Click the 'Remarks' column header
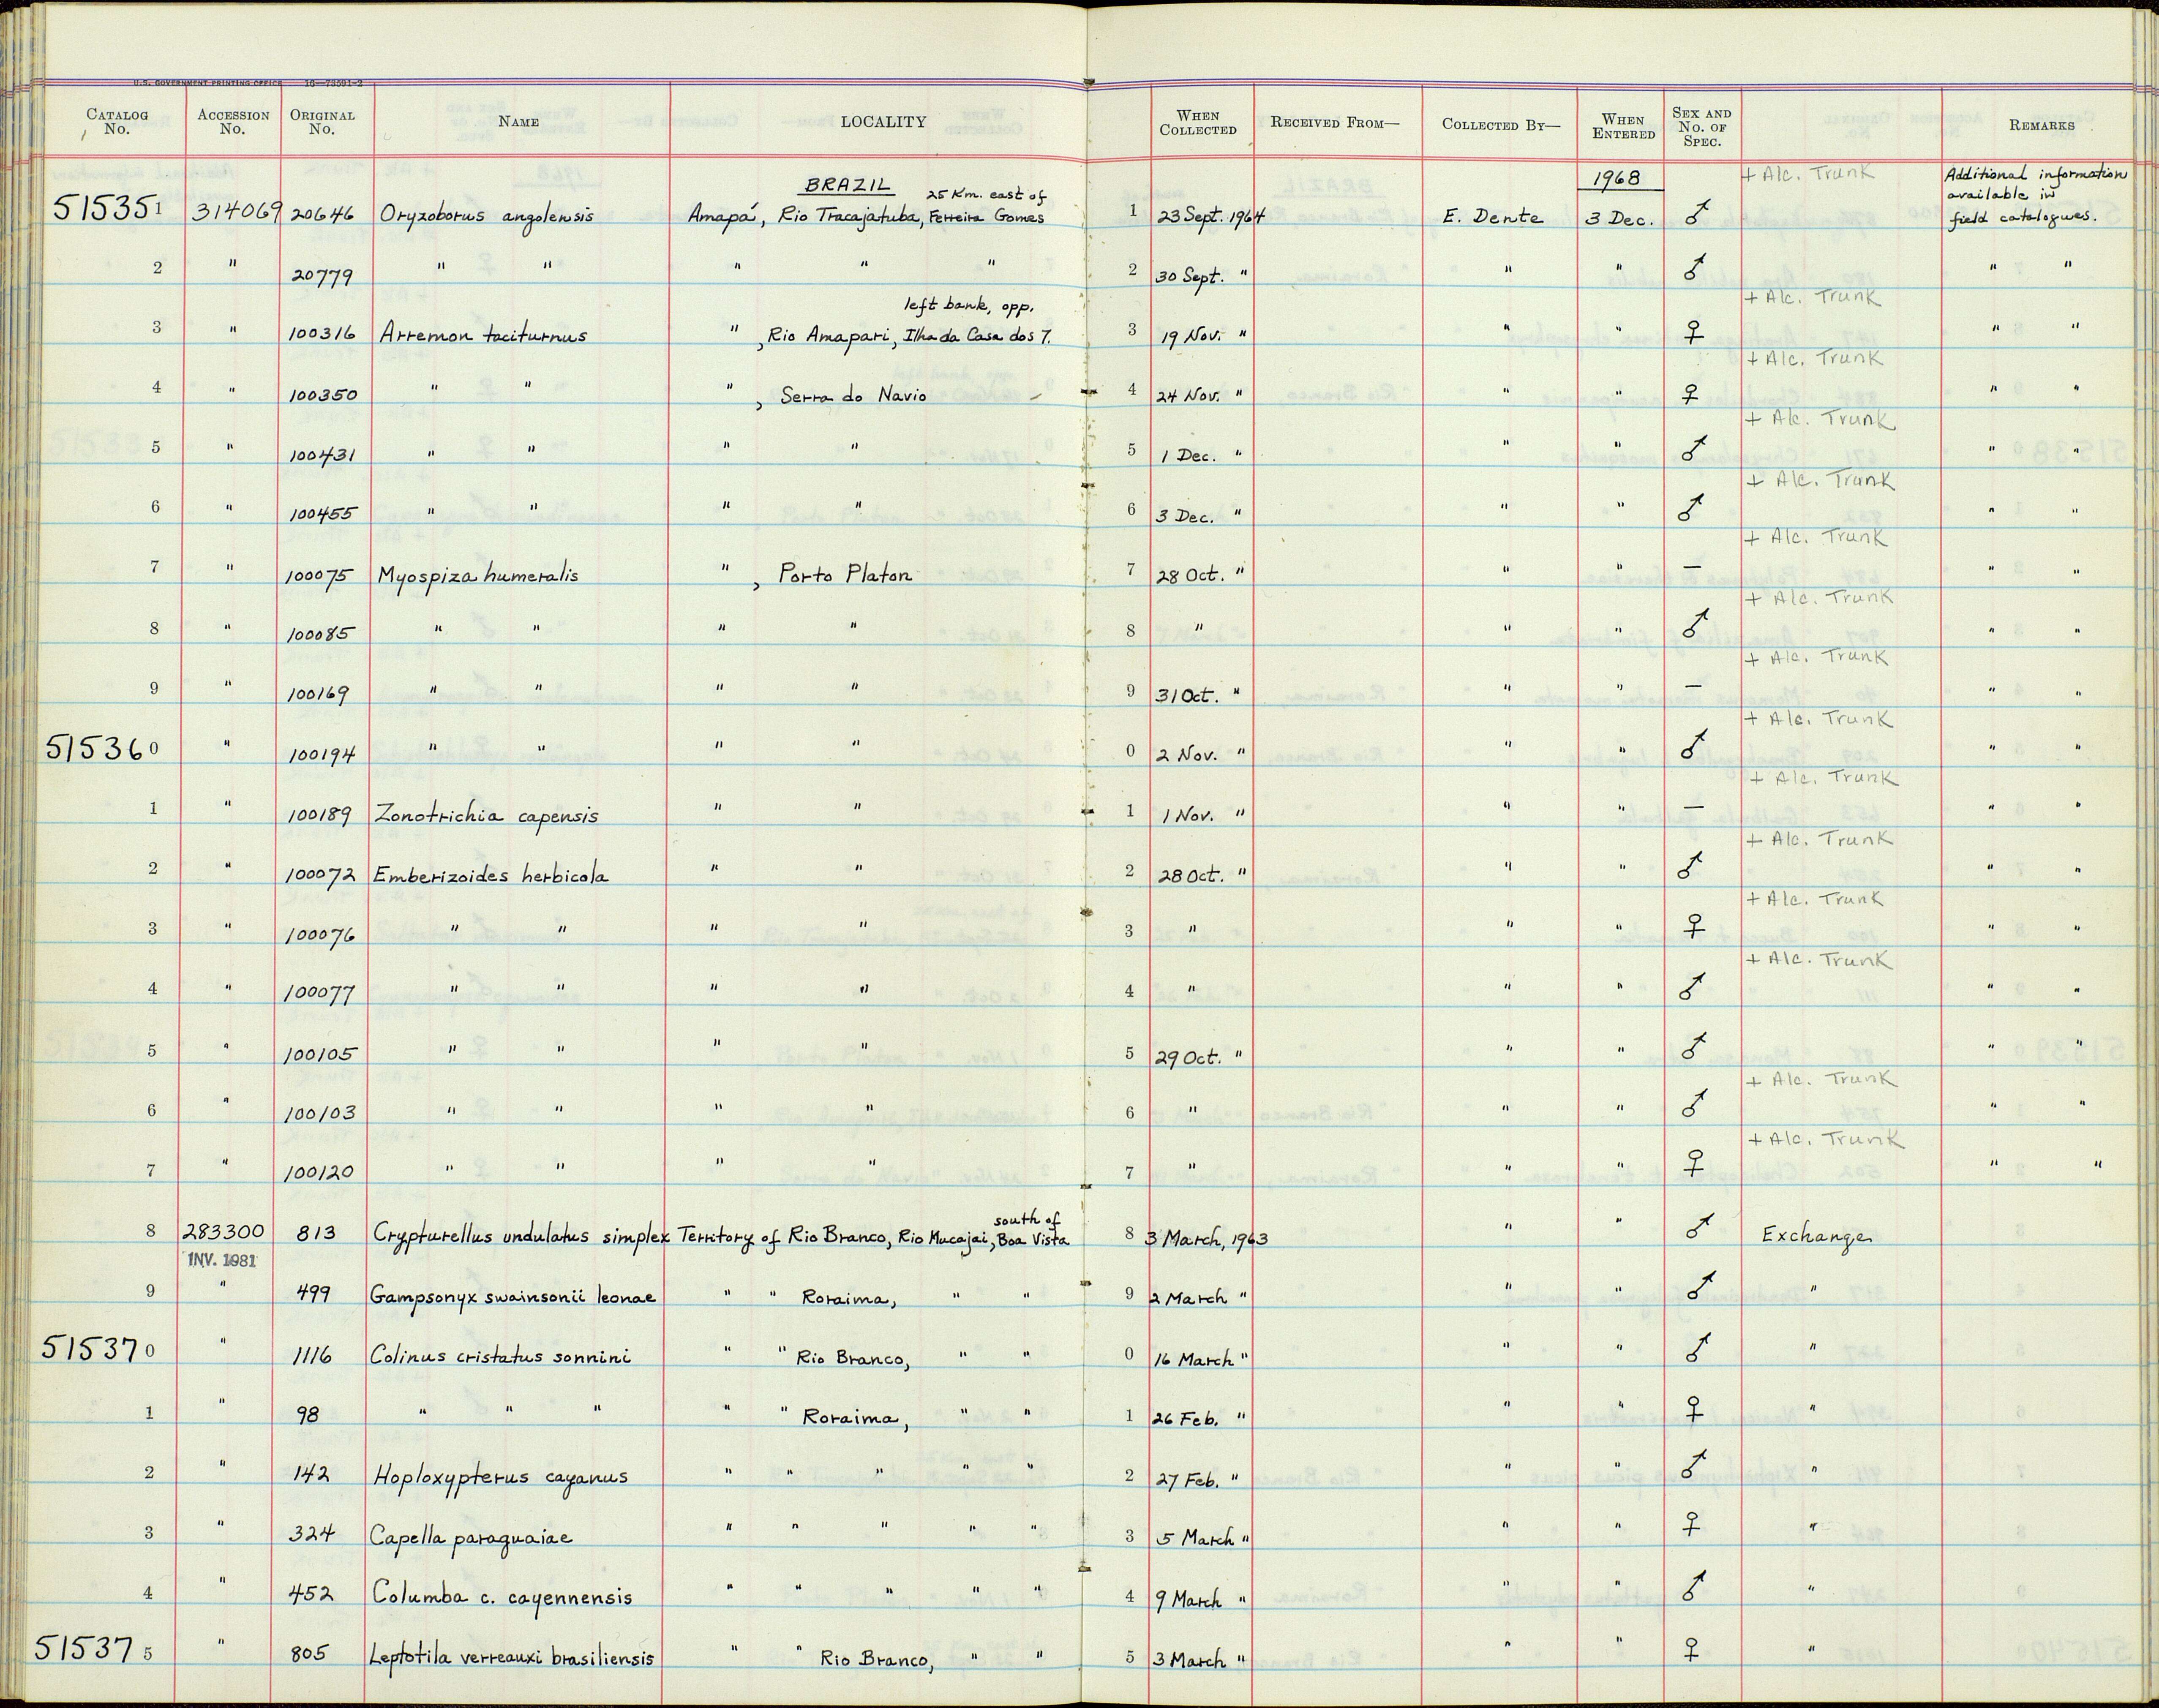This screenshot has width=2159, height=1708. click(x=2041, y=125)
